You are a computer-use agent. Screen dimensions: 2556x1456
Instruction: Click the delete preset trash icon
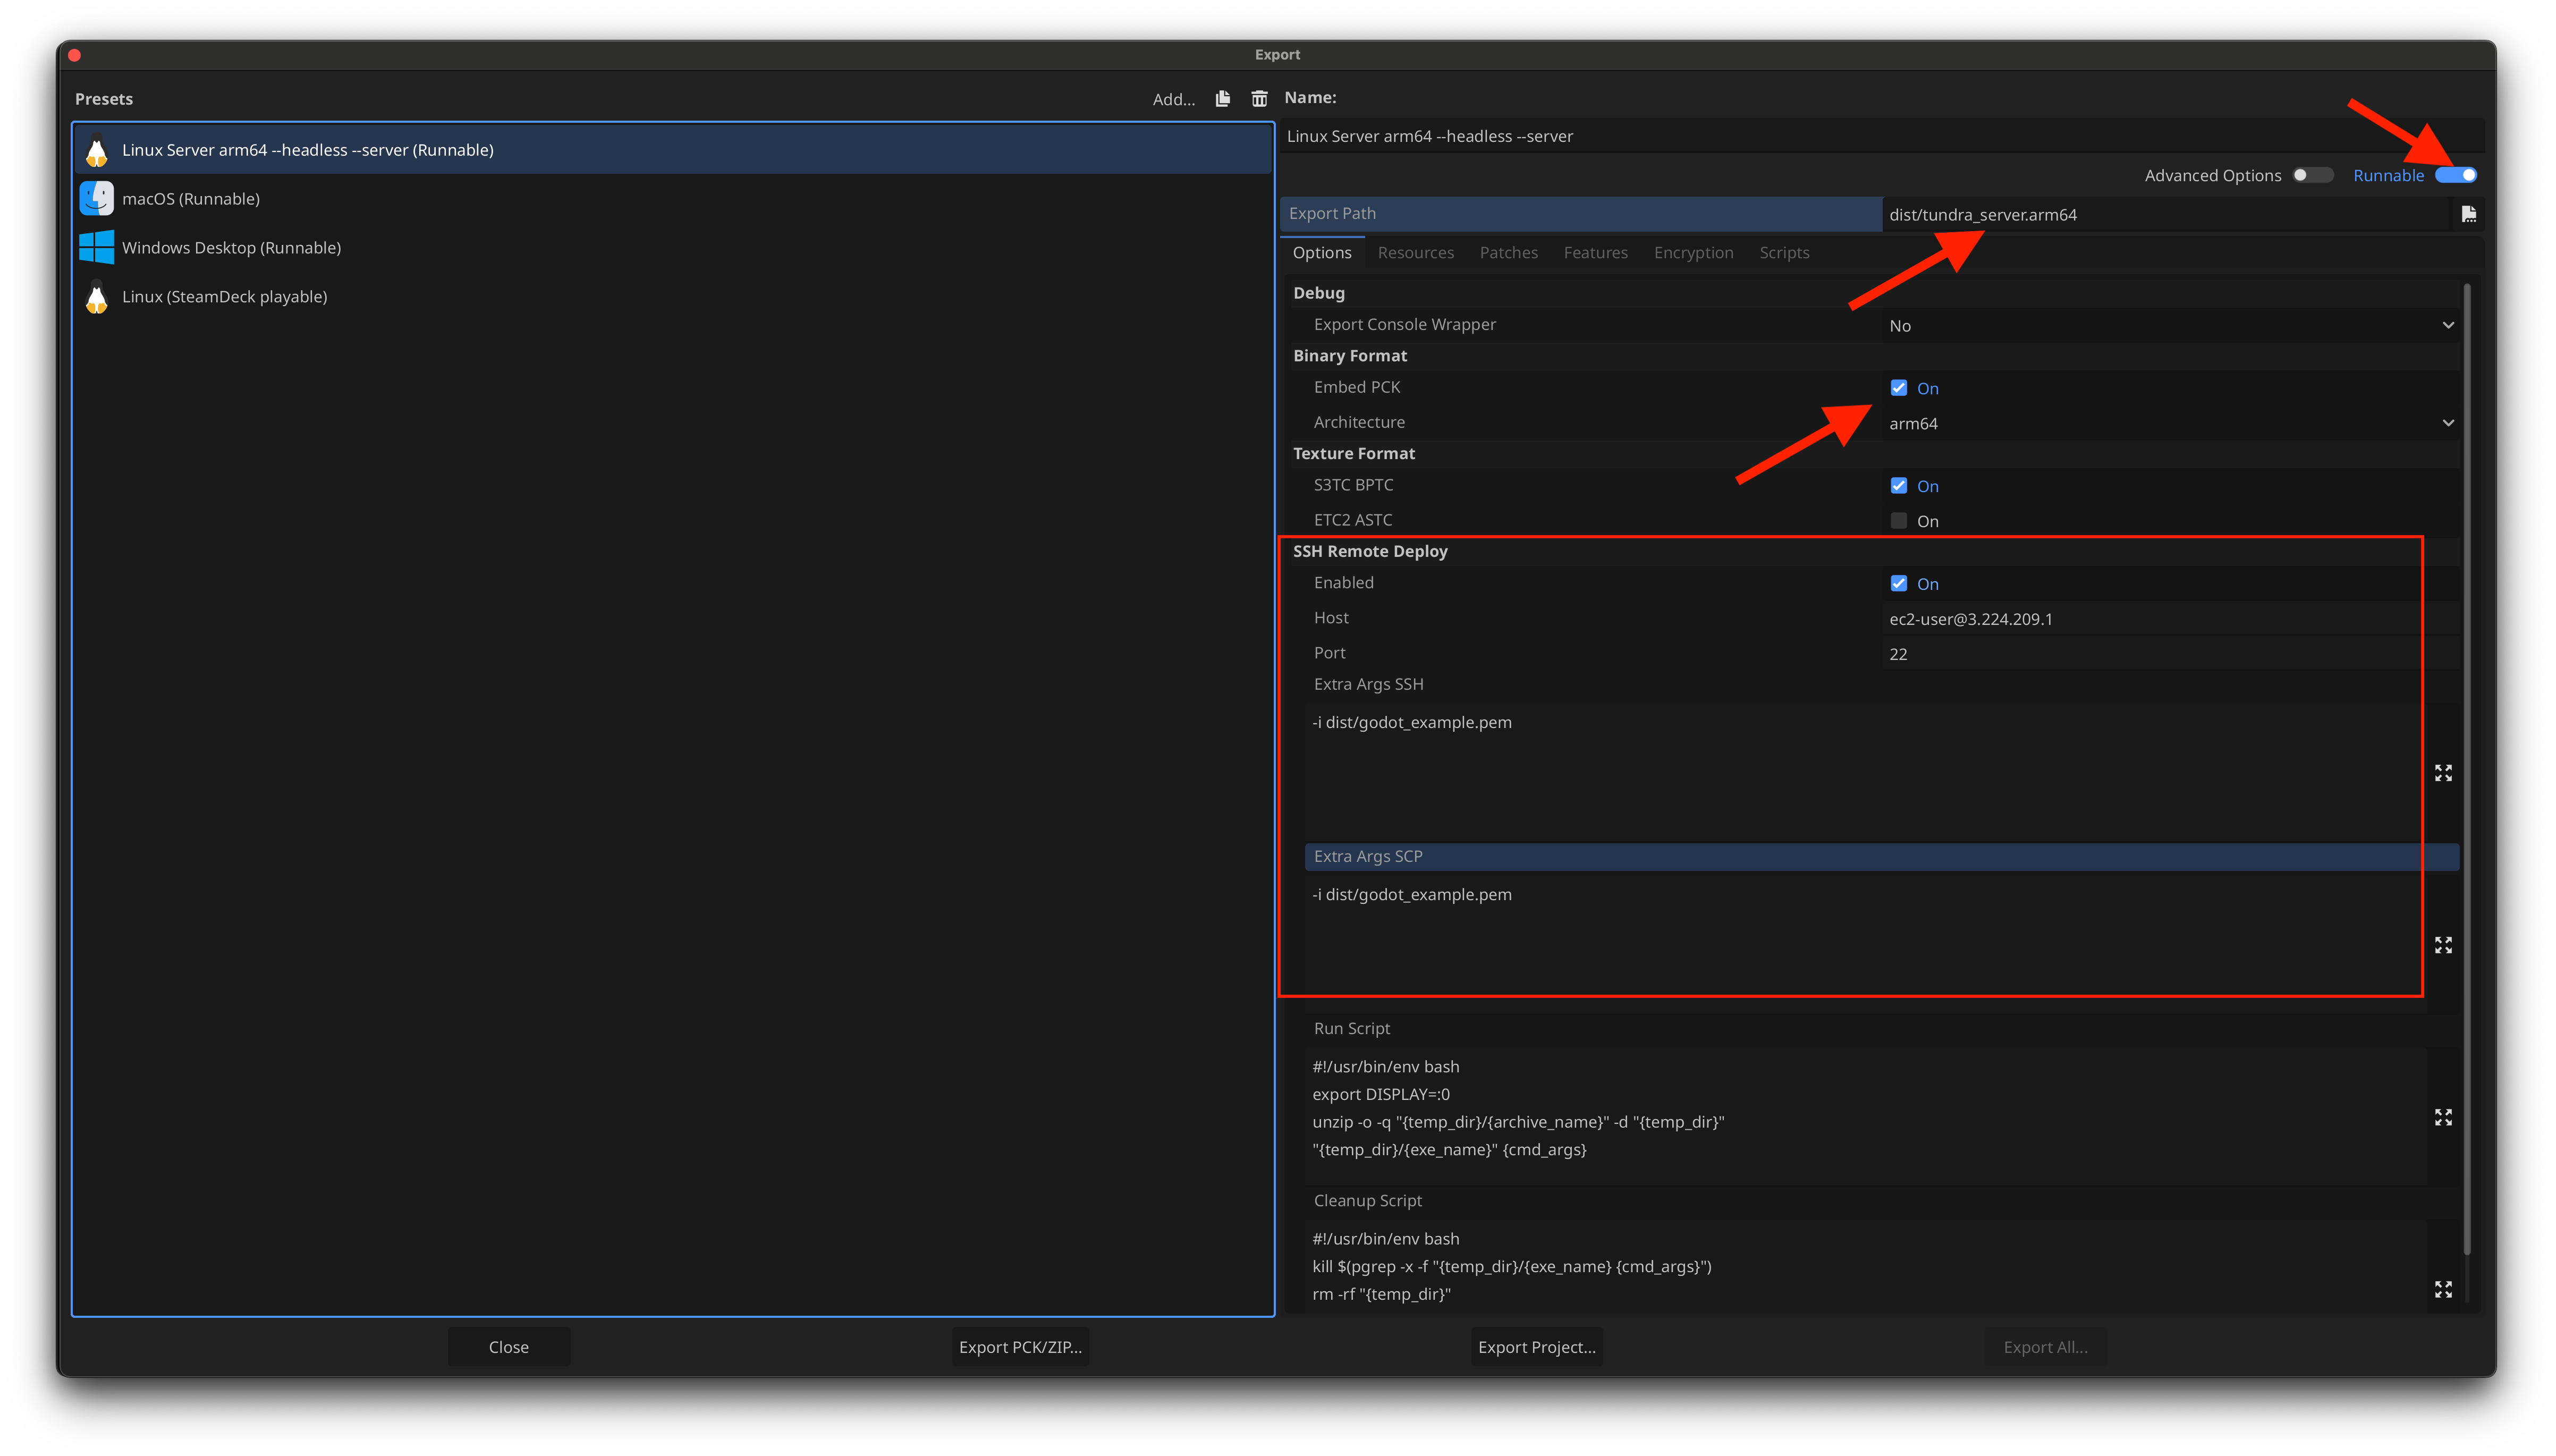click(1259, 99)
